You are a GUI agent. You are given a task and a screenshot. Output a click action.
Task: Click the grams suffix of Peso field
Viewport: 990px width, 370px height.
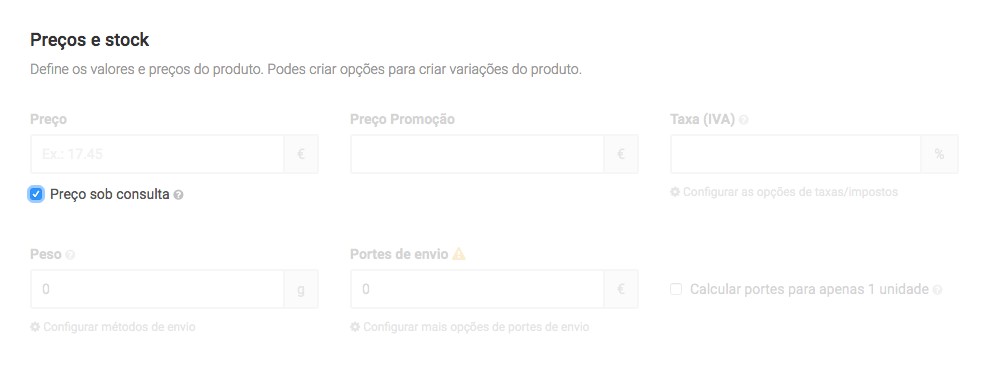coord(301,289)
